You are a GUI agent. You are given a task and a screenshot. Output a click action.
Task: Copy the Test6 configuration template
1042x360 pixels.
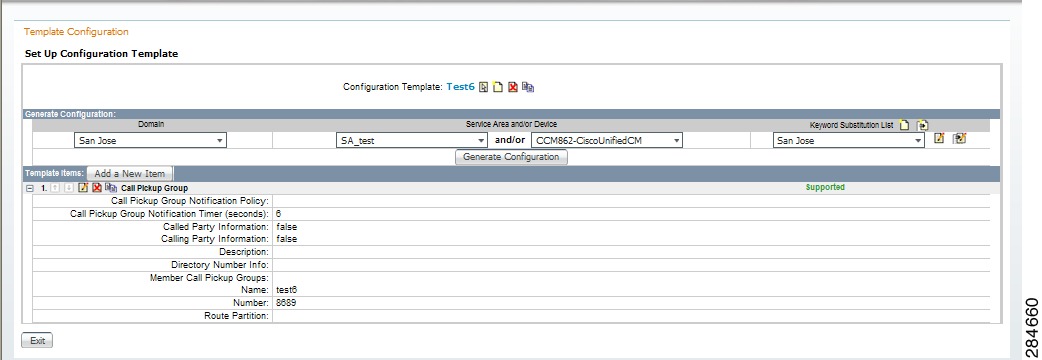pos(528,87)
